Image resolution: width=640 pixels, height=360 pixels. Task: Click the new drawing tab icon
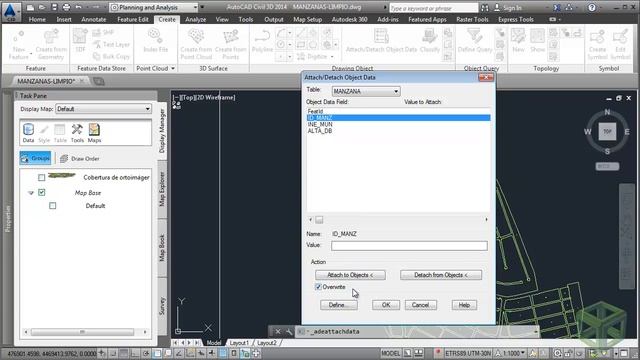[x=99, y=81]
